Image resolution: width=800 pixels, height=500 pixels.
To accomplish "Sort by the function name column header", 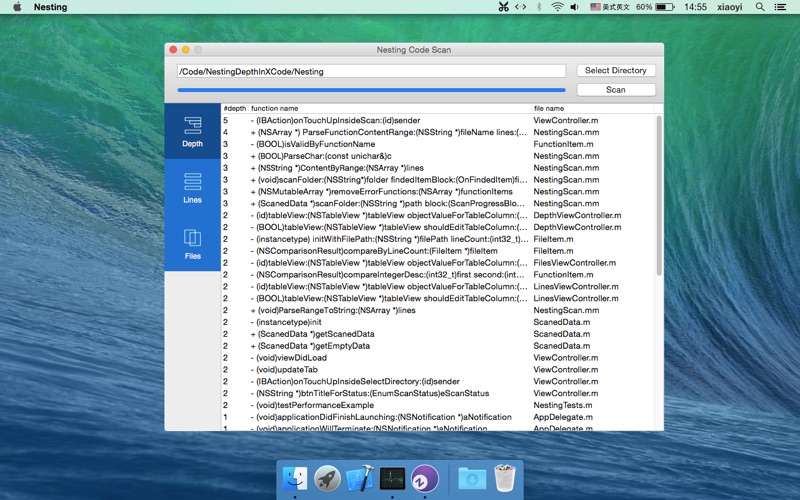I will (390, 108).
